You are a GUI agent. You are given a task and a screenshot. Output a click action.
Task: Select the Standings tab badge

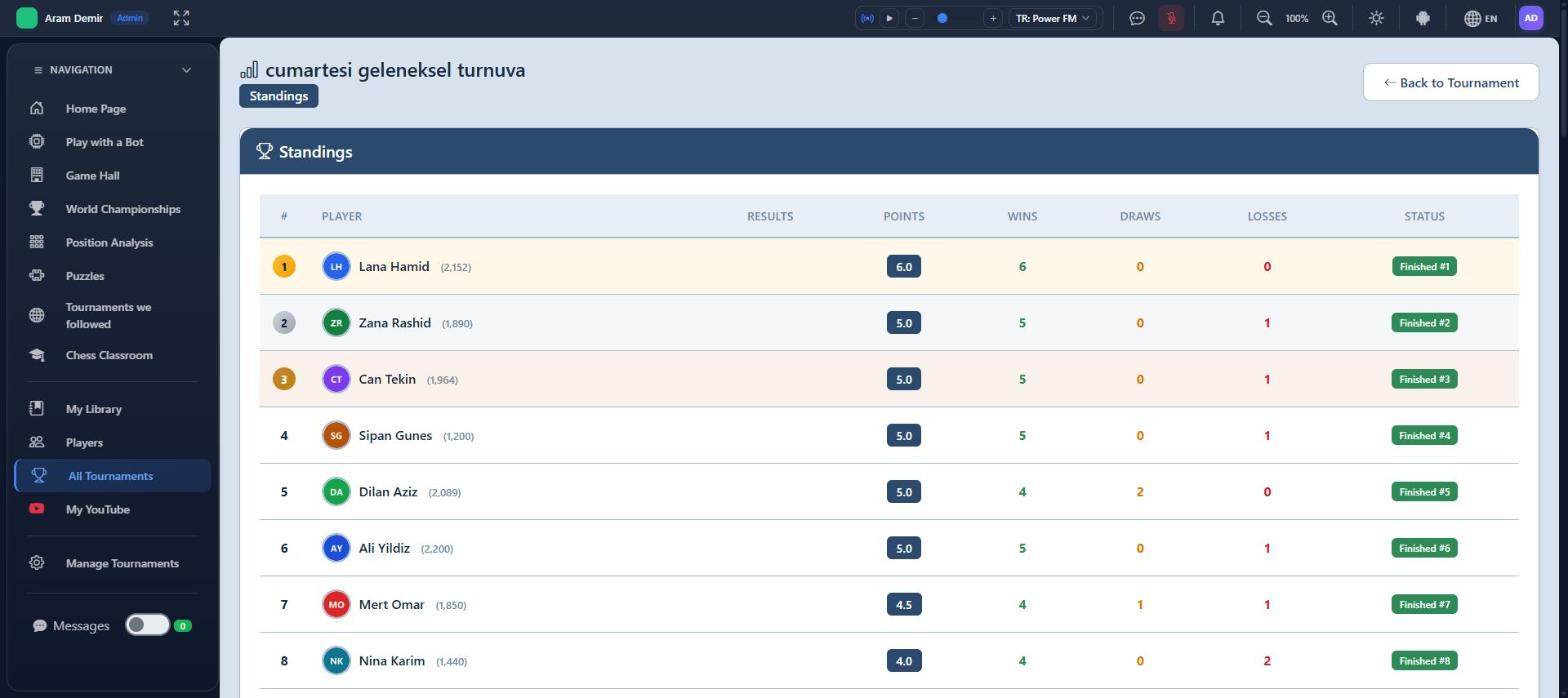(278, 96)
